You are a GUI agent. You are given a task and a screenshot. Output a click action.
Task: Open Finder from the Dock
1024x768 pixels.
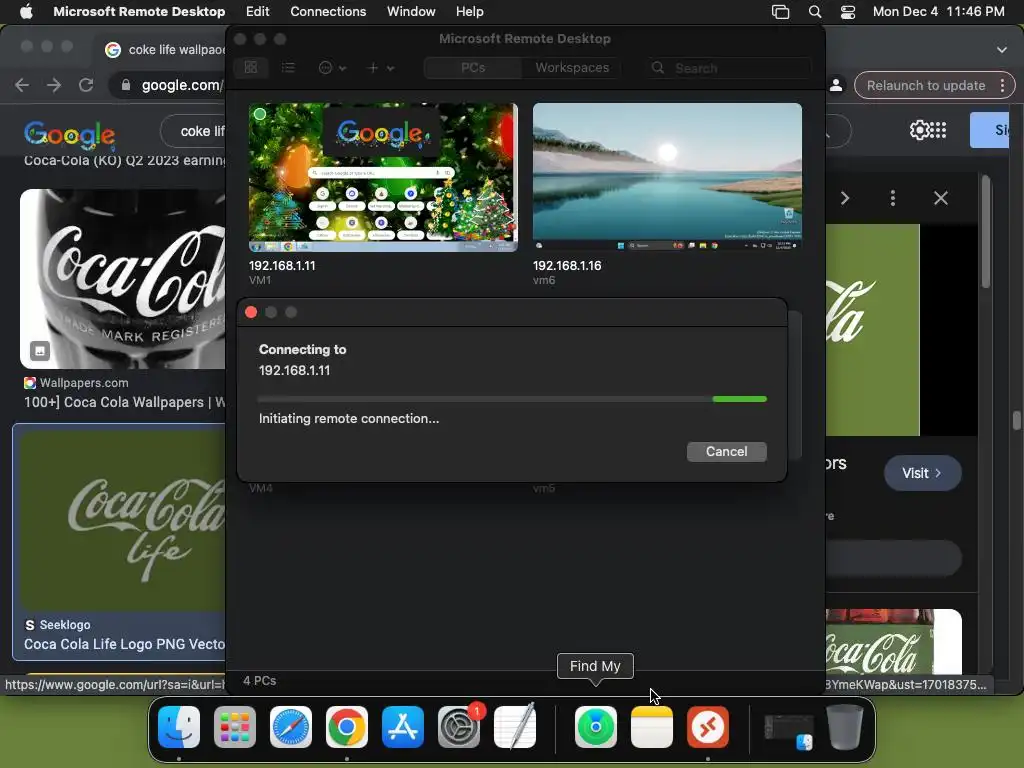click(179, 727)
